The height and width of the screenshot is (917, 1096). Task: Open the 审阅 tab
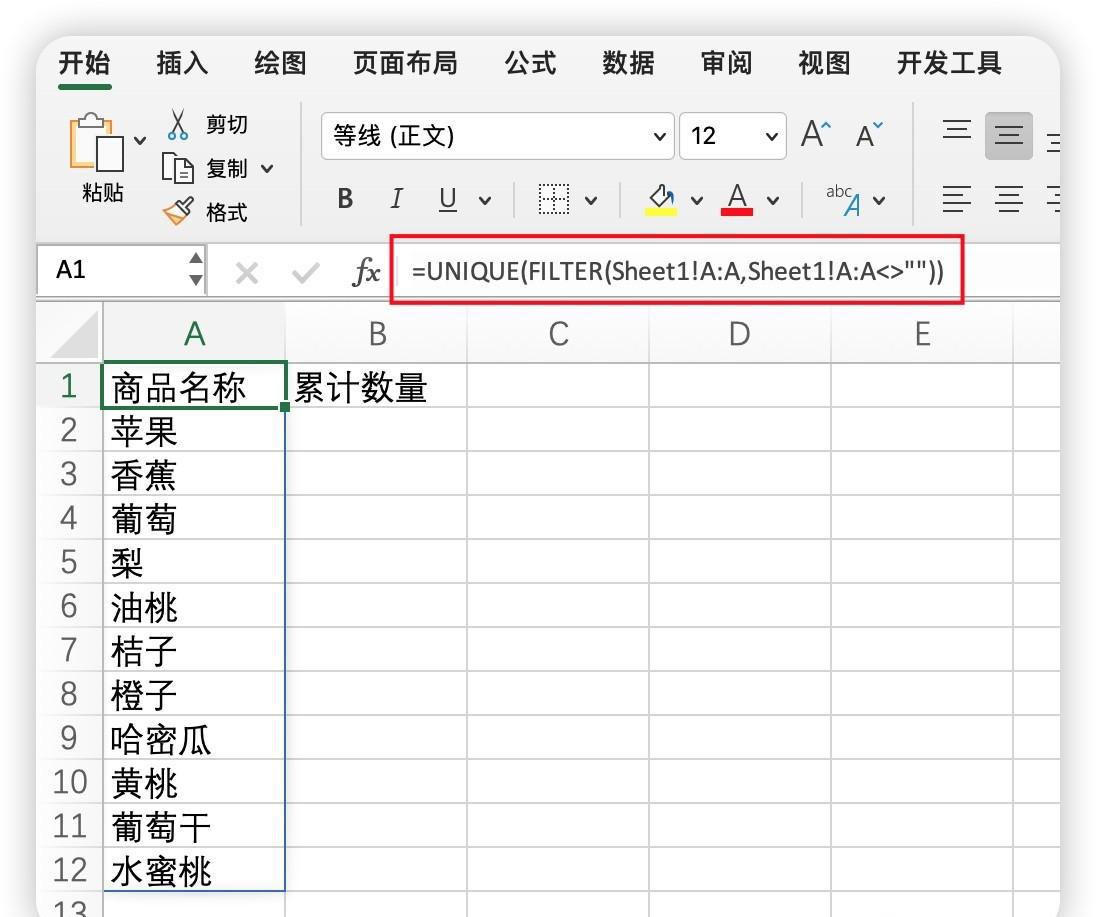[x=726, y=63]
